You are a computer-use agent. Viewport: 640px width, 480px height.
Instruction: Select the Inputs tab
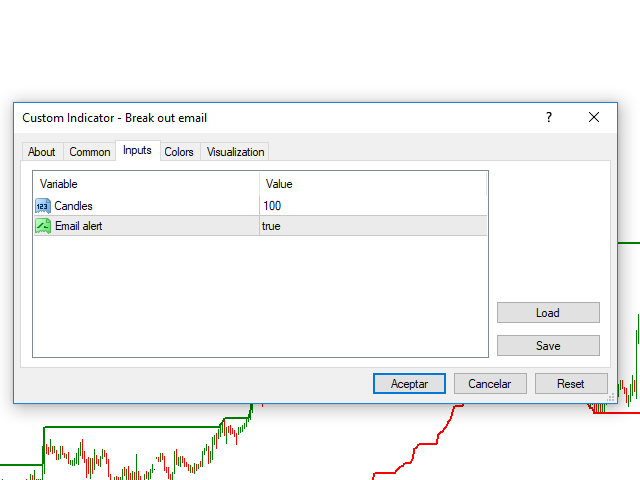(137, 151)
